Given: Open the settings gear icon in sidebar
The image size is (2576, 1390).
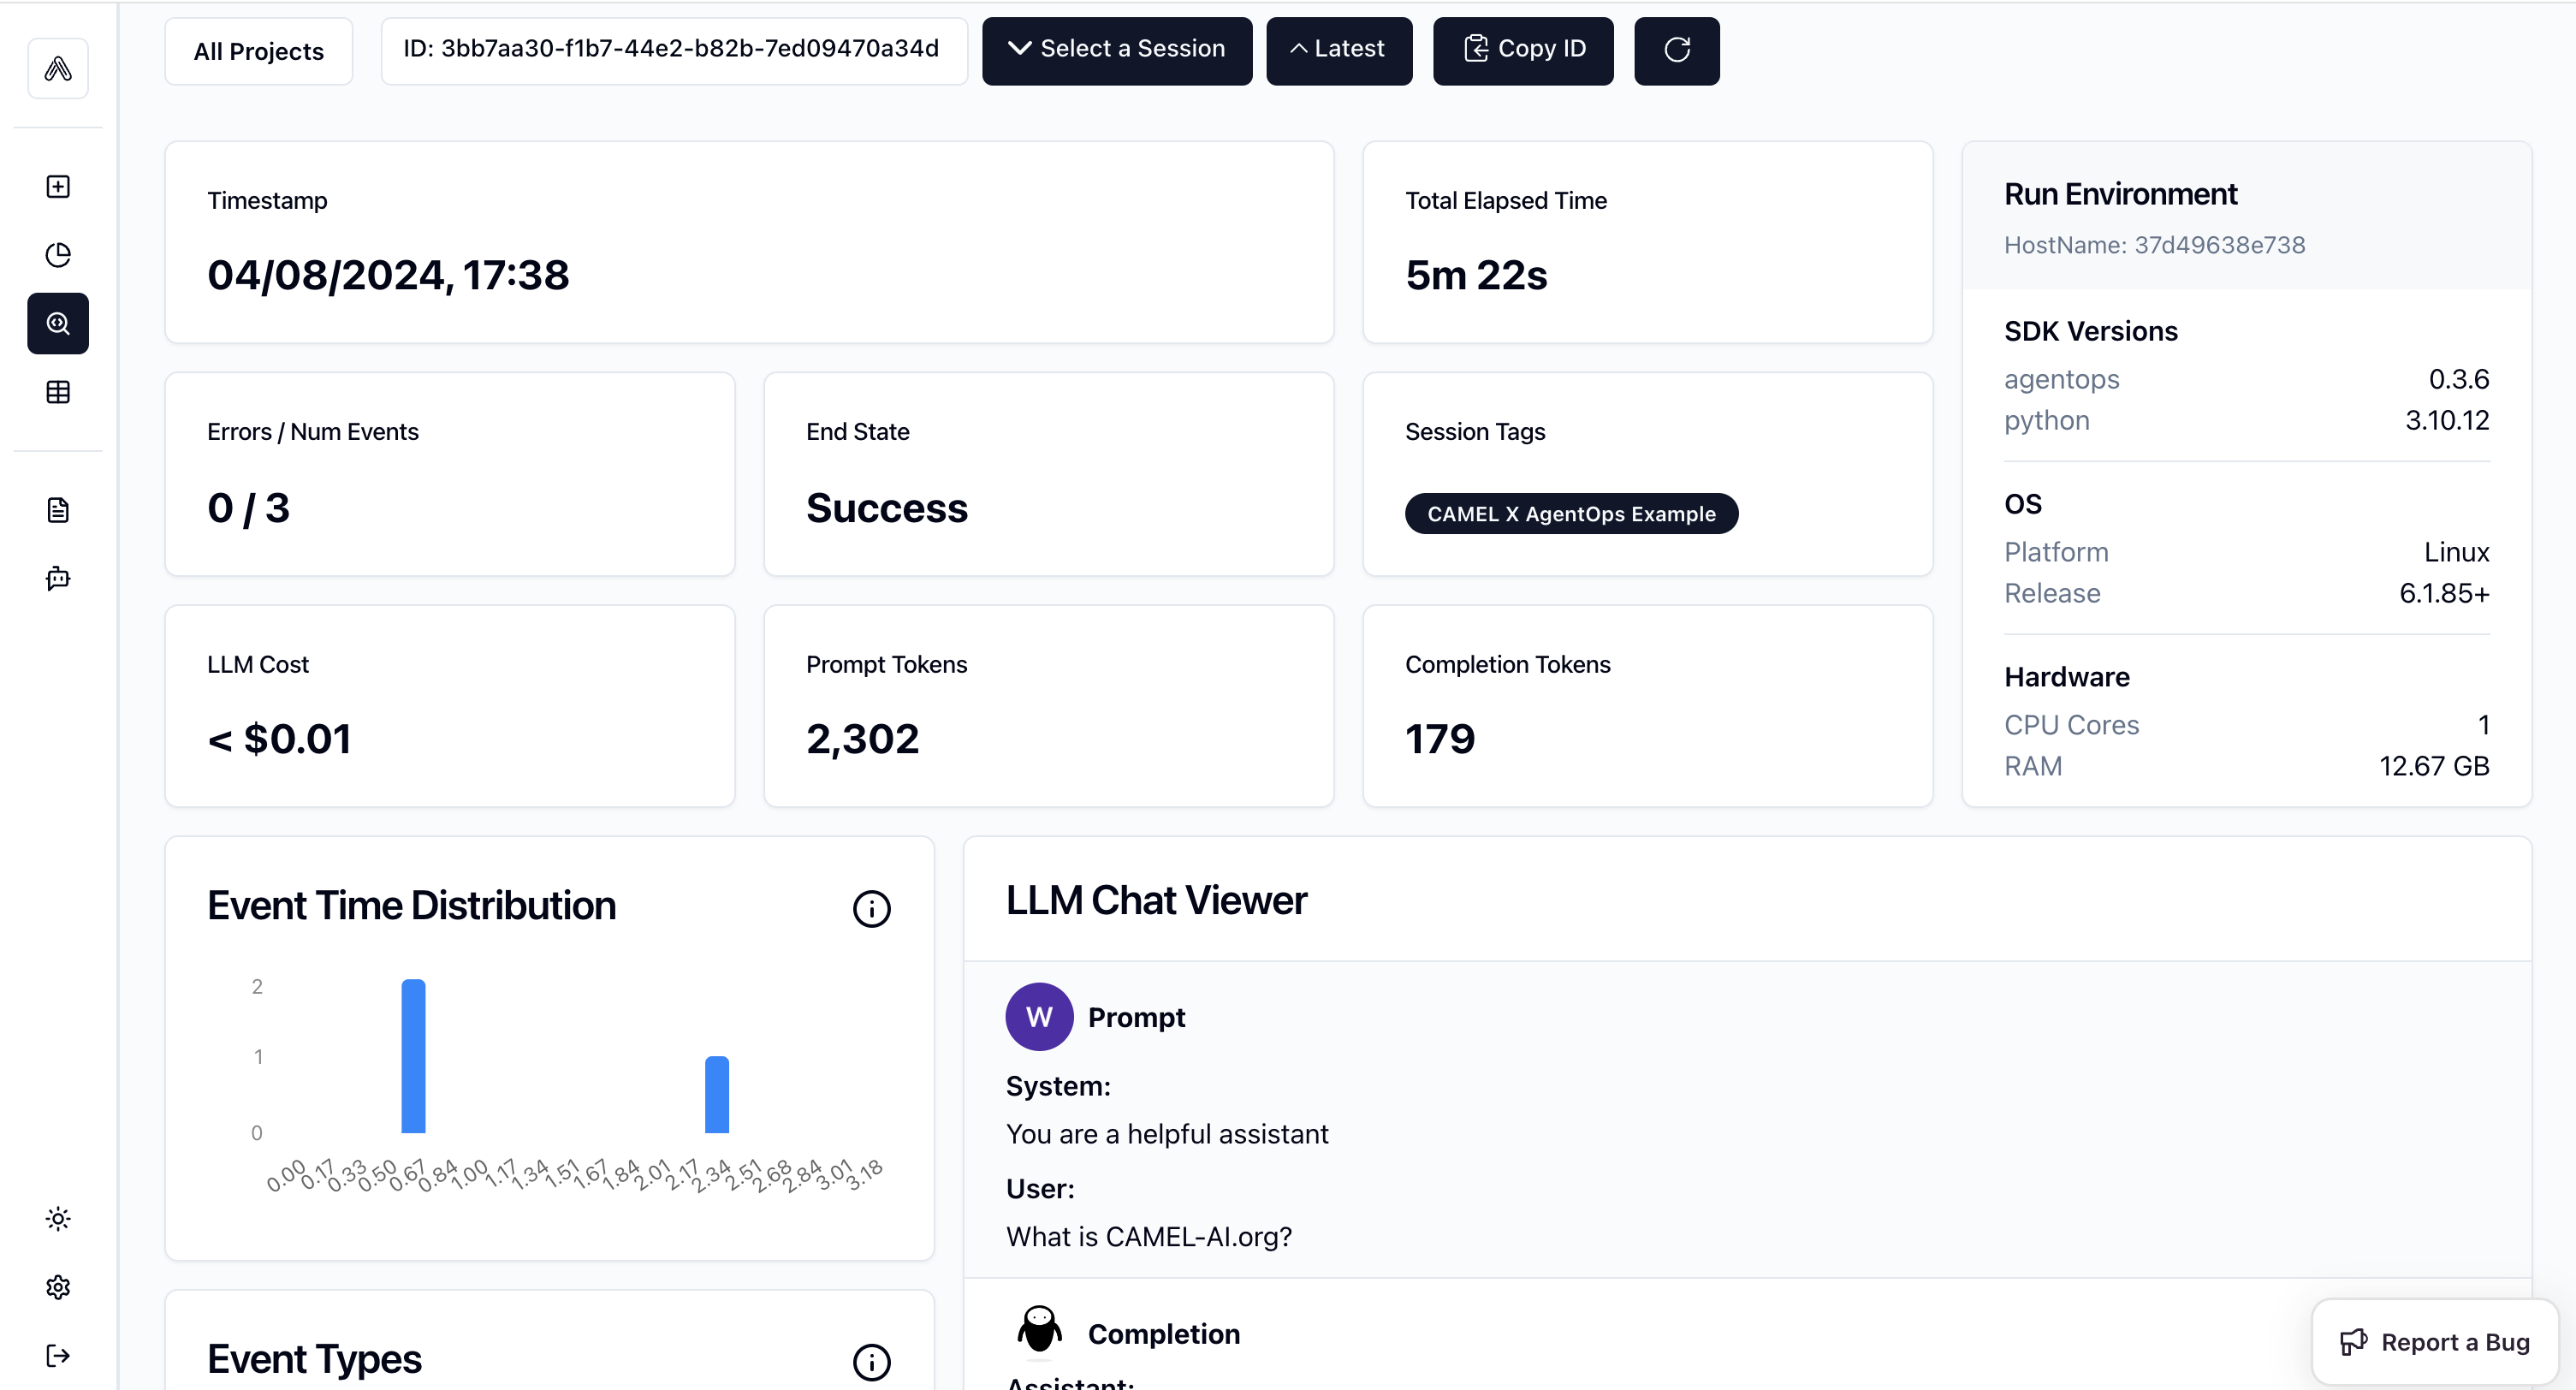Looking at the screenshot, I should 58,1287.
